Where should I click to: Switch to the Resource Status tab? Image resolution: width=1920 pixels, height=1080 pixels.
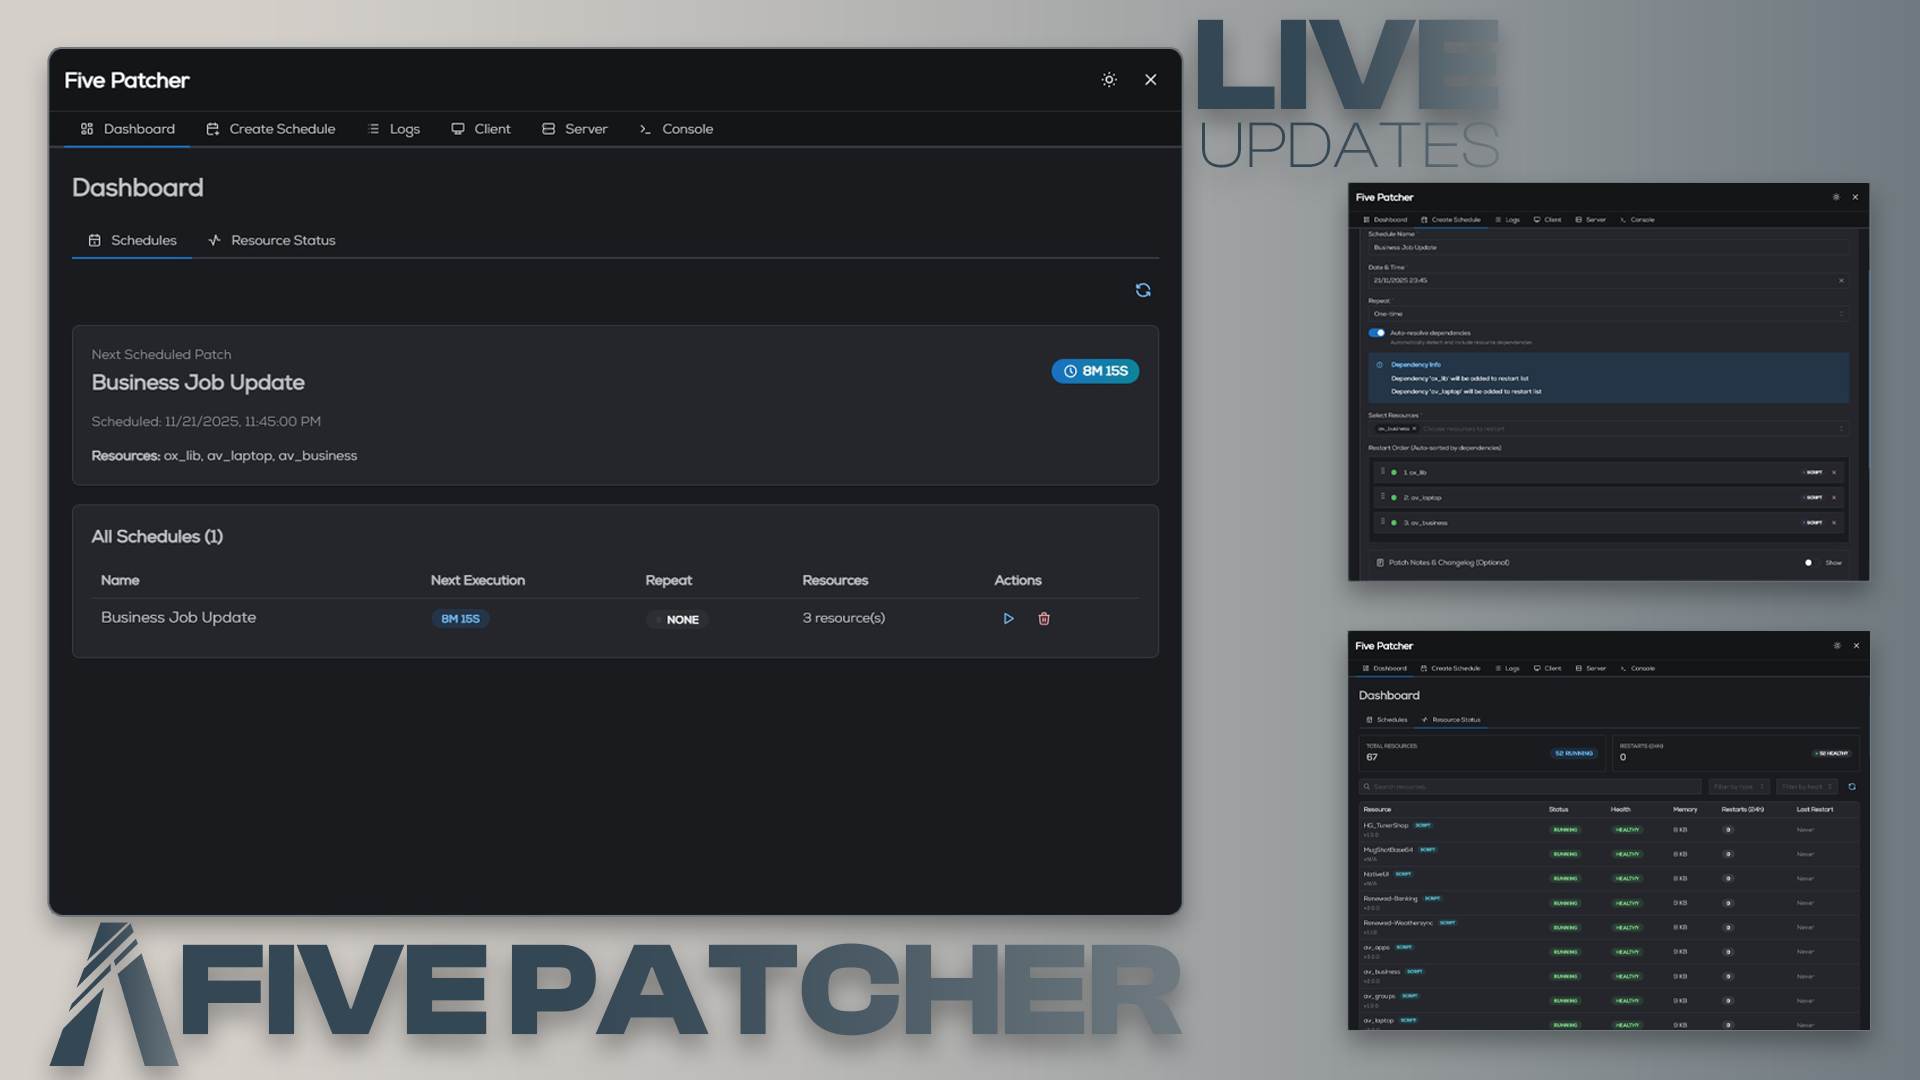[x=271, y=240]
